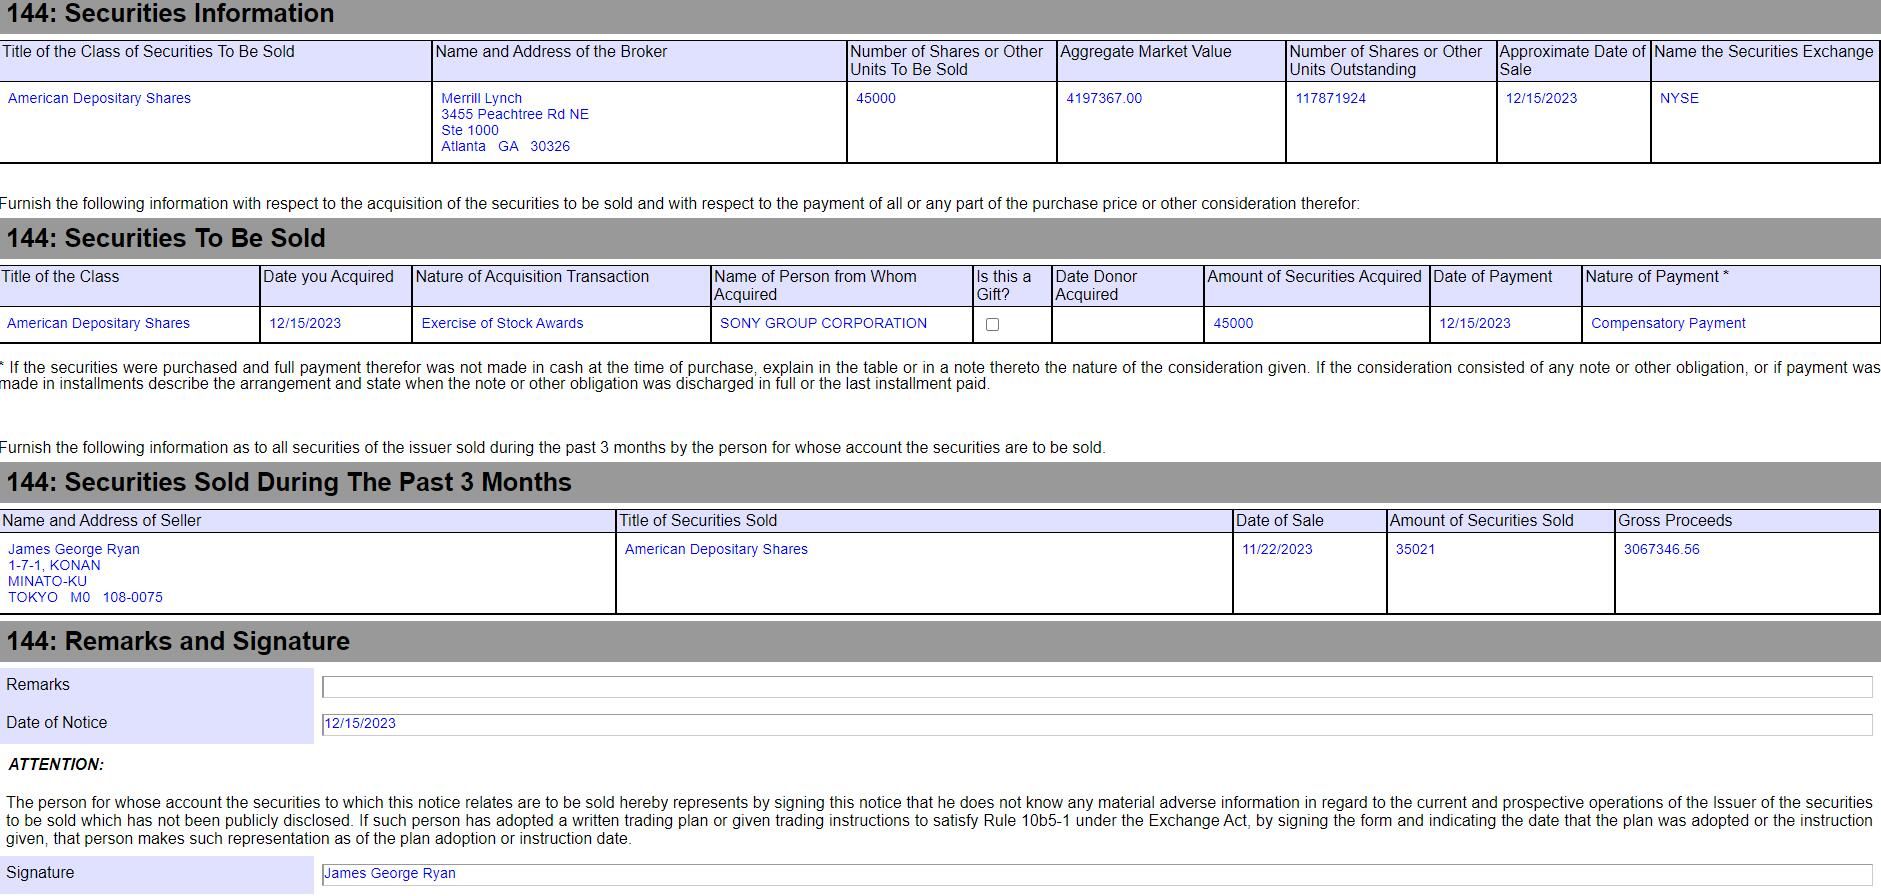This screenshot has width=1881, height=896.
Task: Click the 'MINATO-KU' address line
Action: click(47, 581)
